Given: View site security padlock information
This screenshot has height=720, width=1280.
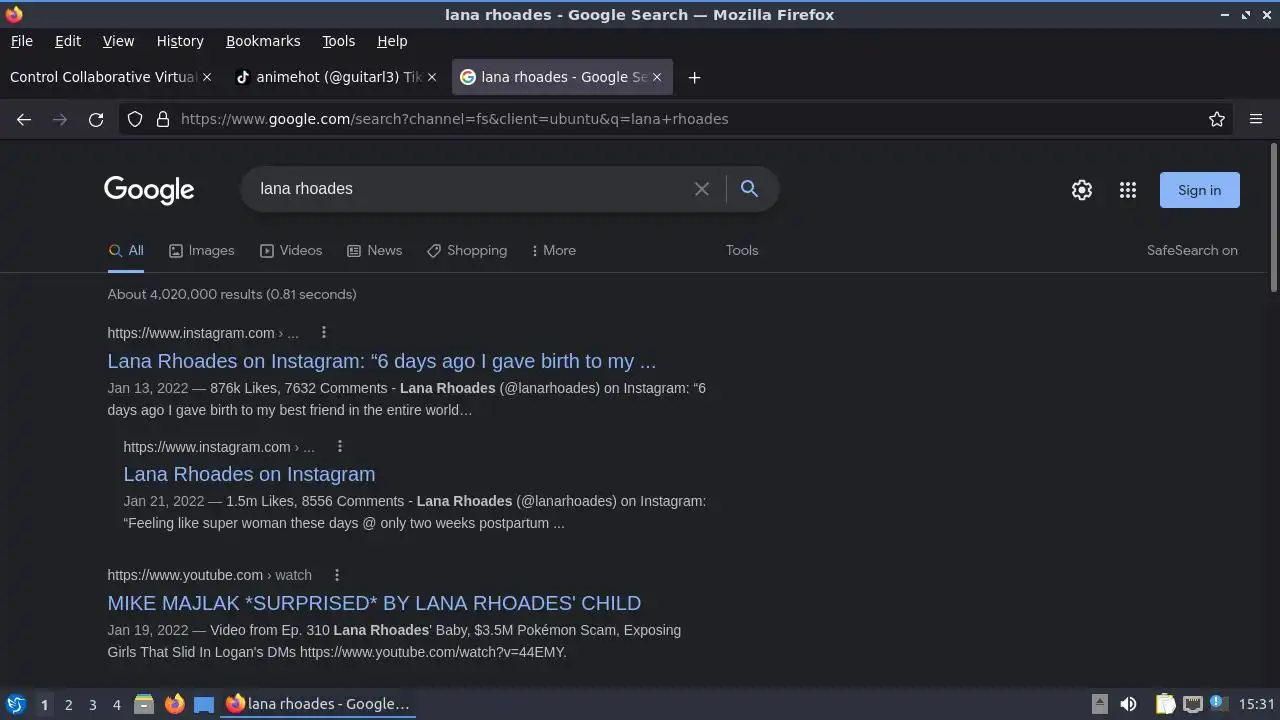Looking at the screenshot, I should [163, 119].
